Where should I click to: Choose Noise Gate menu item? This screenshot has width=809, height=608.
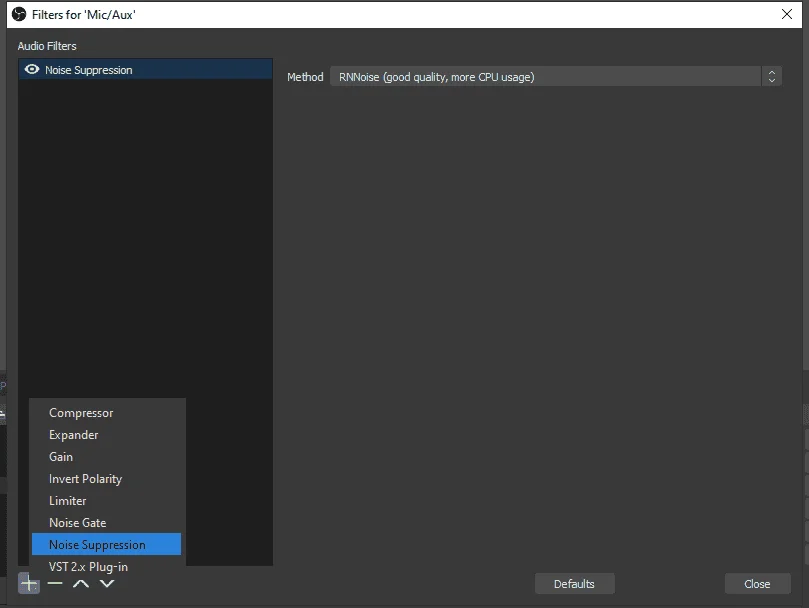click(106, 522)
